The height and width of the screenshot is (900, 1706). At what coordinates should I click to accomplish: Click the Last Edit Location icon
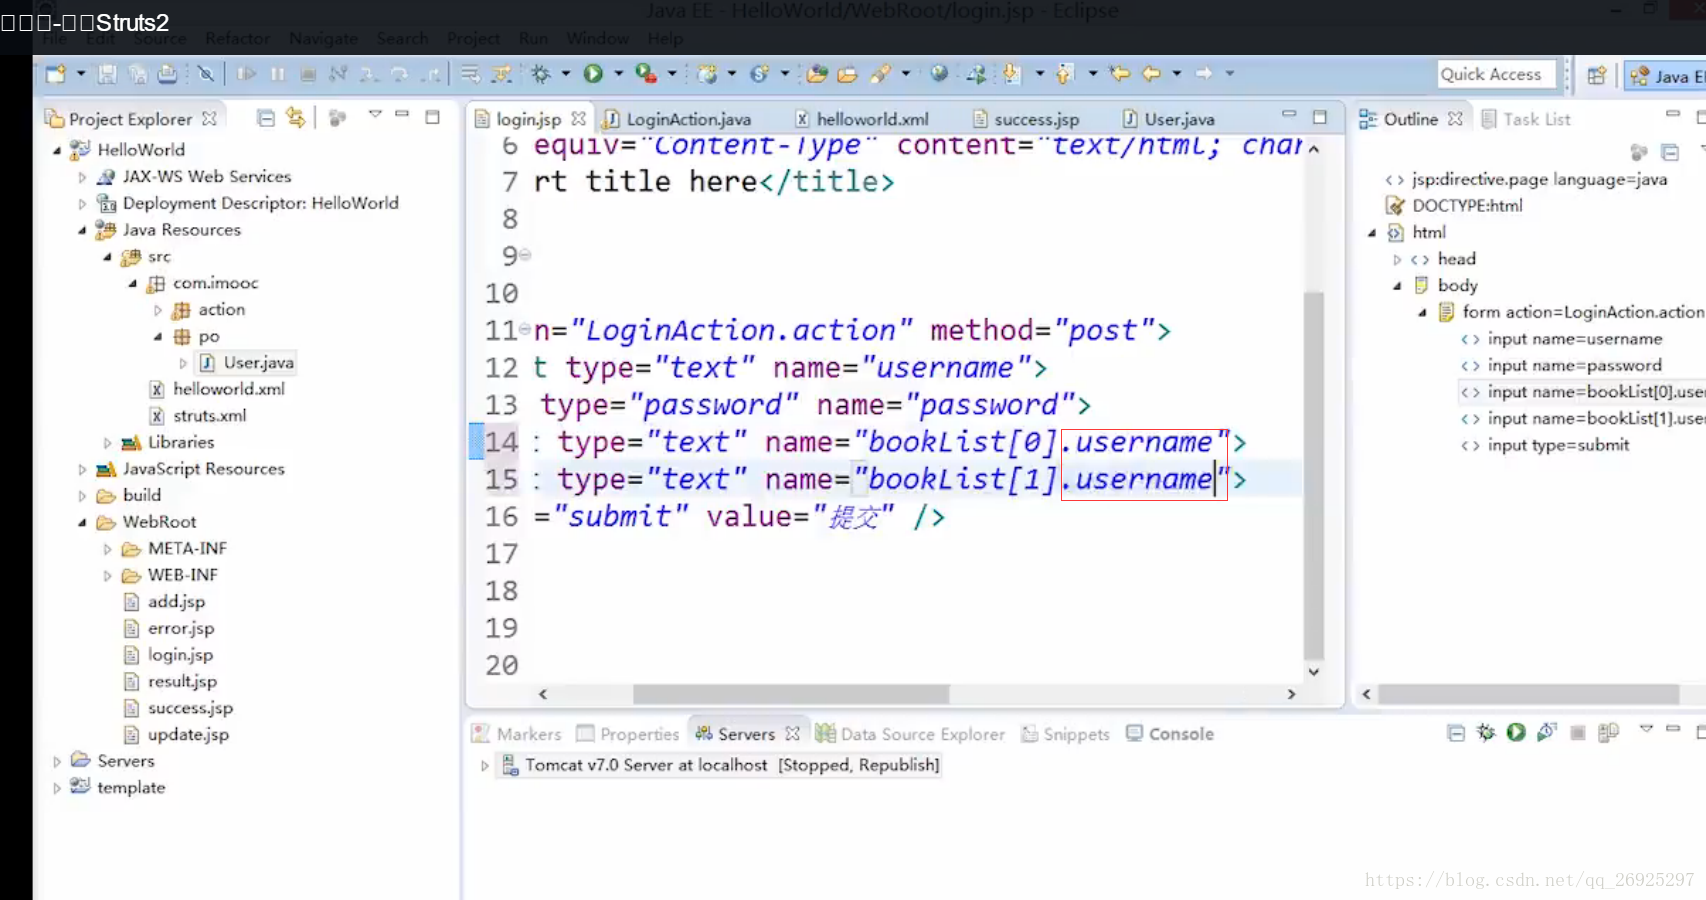pyautogui.click(x=1120, y=73)
